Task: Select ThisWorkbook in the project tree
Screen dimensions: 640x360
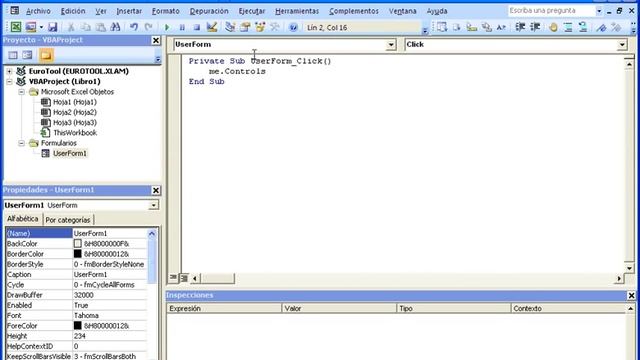Action: point(75,133)
